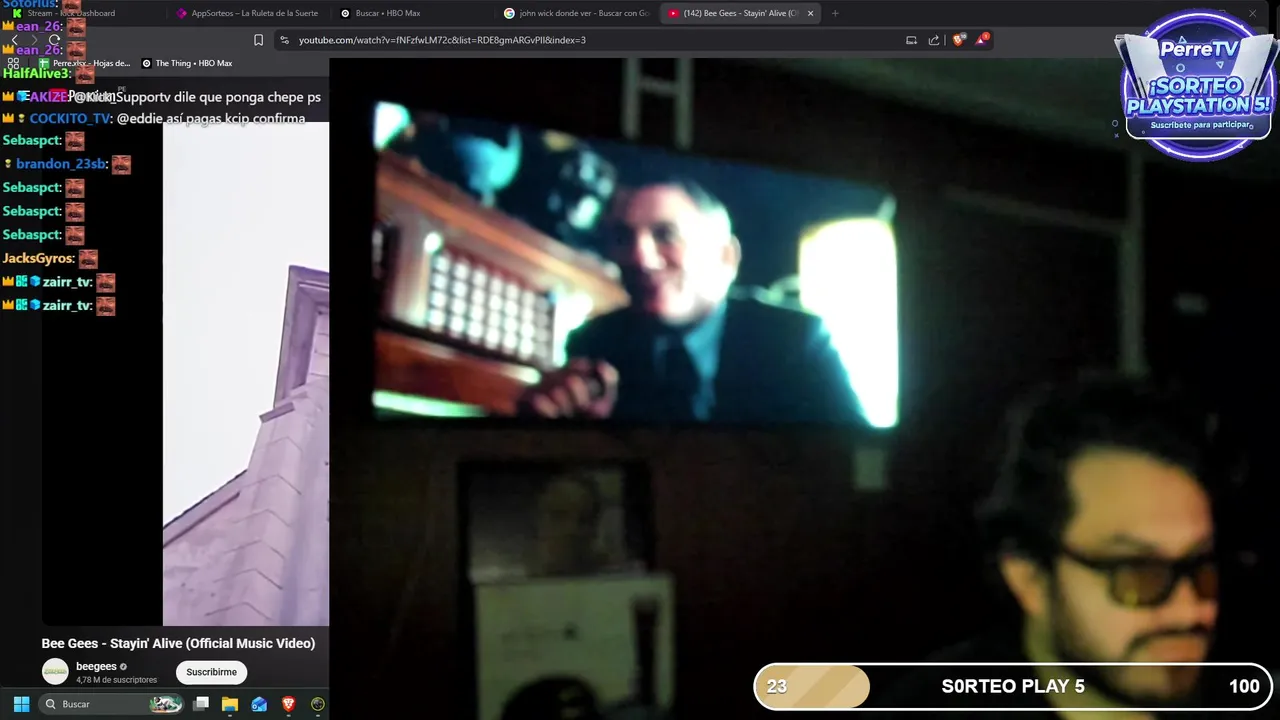Viewport: 1280px width, 720px height.
Task: Bookmark this page with the bookmark icon
Action: 258,40
